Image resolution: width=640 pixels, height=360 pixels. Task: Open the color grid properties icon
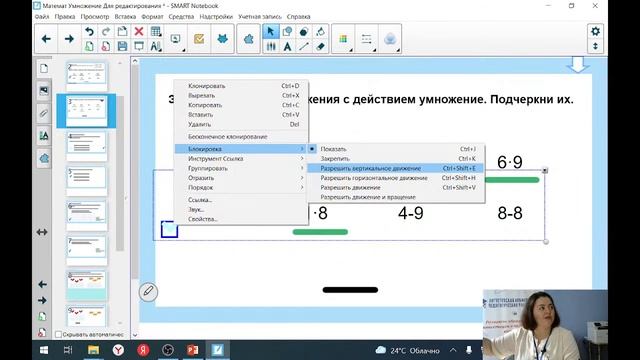[343, 39]
